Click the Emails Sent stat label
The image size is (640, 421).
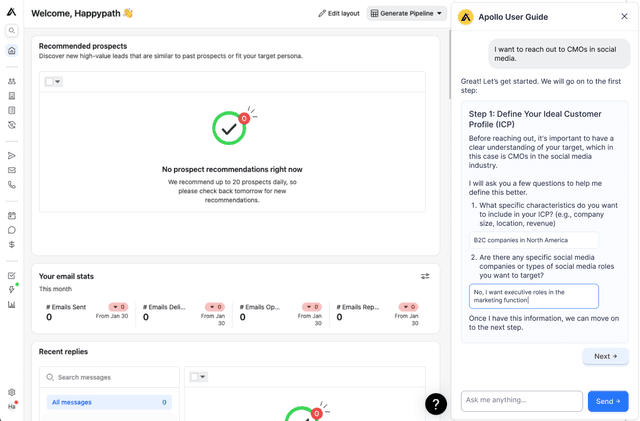[x=66, y=307]
